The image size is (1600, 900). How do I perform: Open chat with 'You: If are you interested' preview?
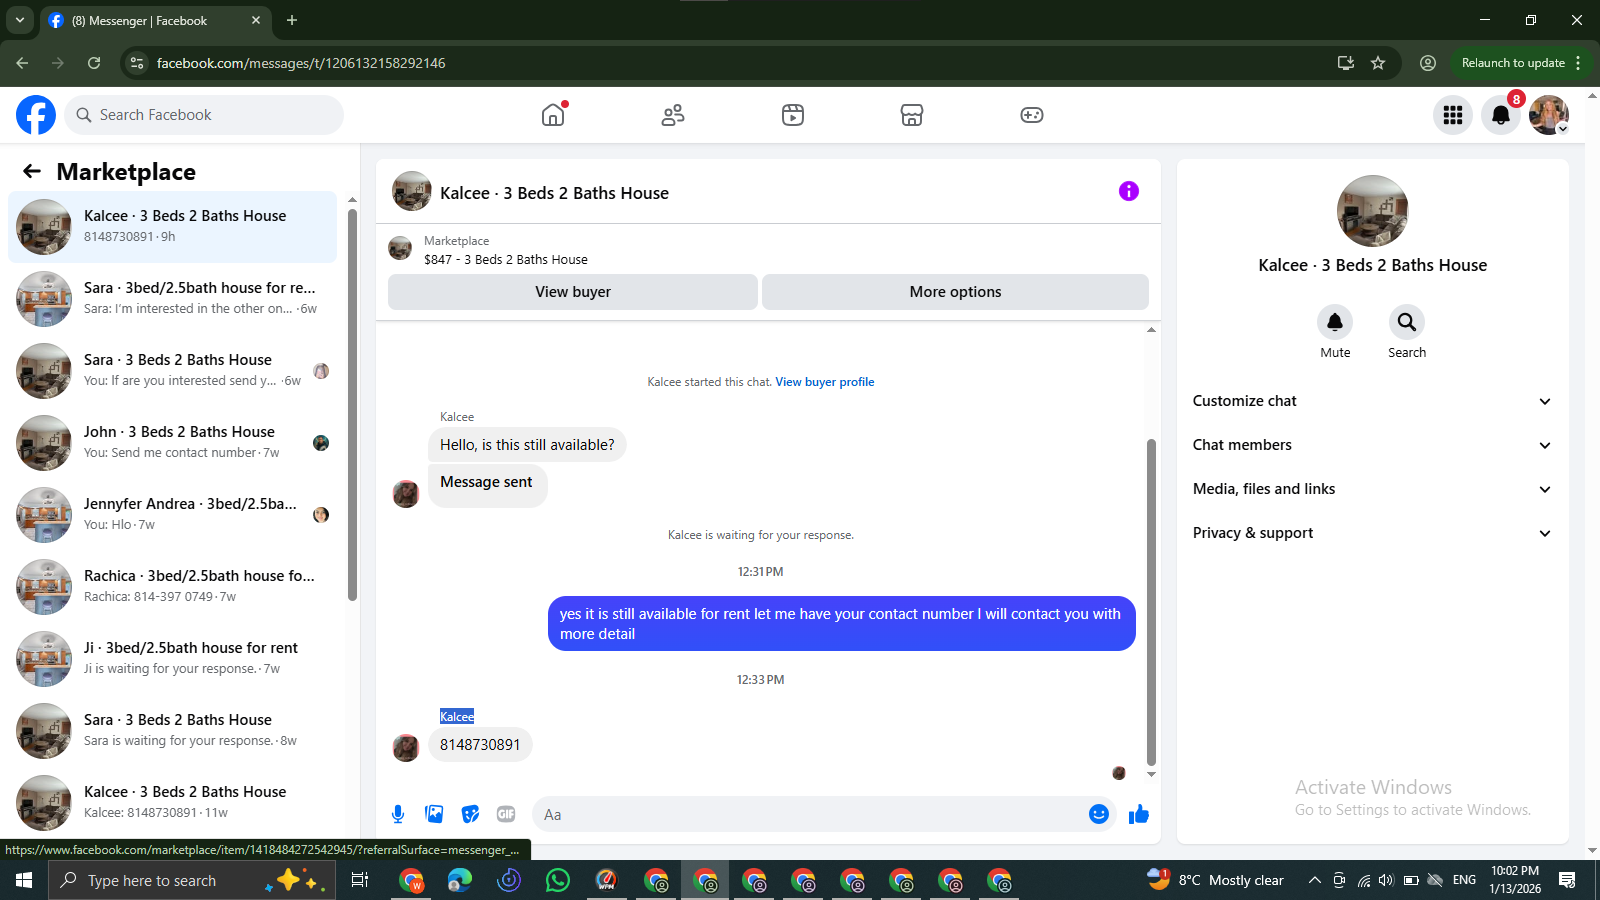point(172,371)
